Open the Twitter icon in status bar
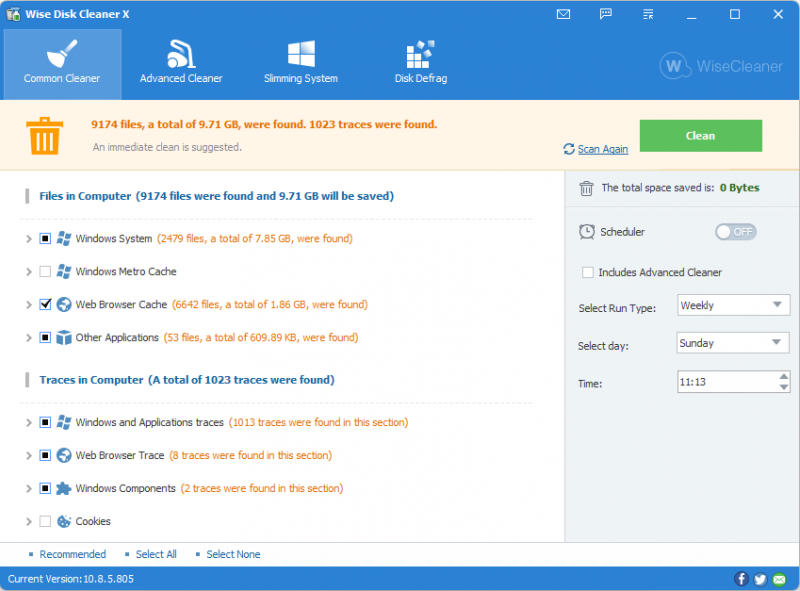800x591 pixels. [x=760, y=579]
